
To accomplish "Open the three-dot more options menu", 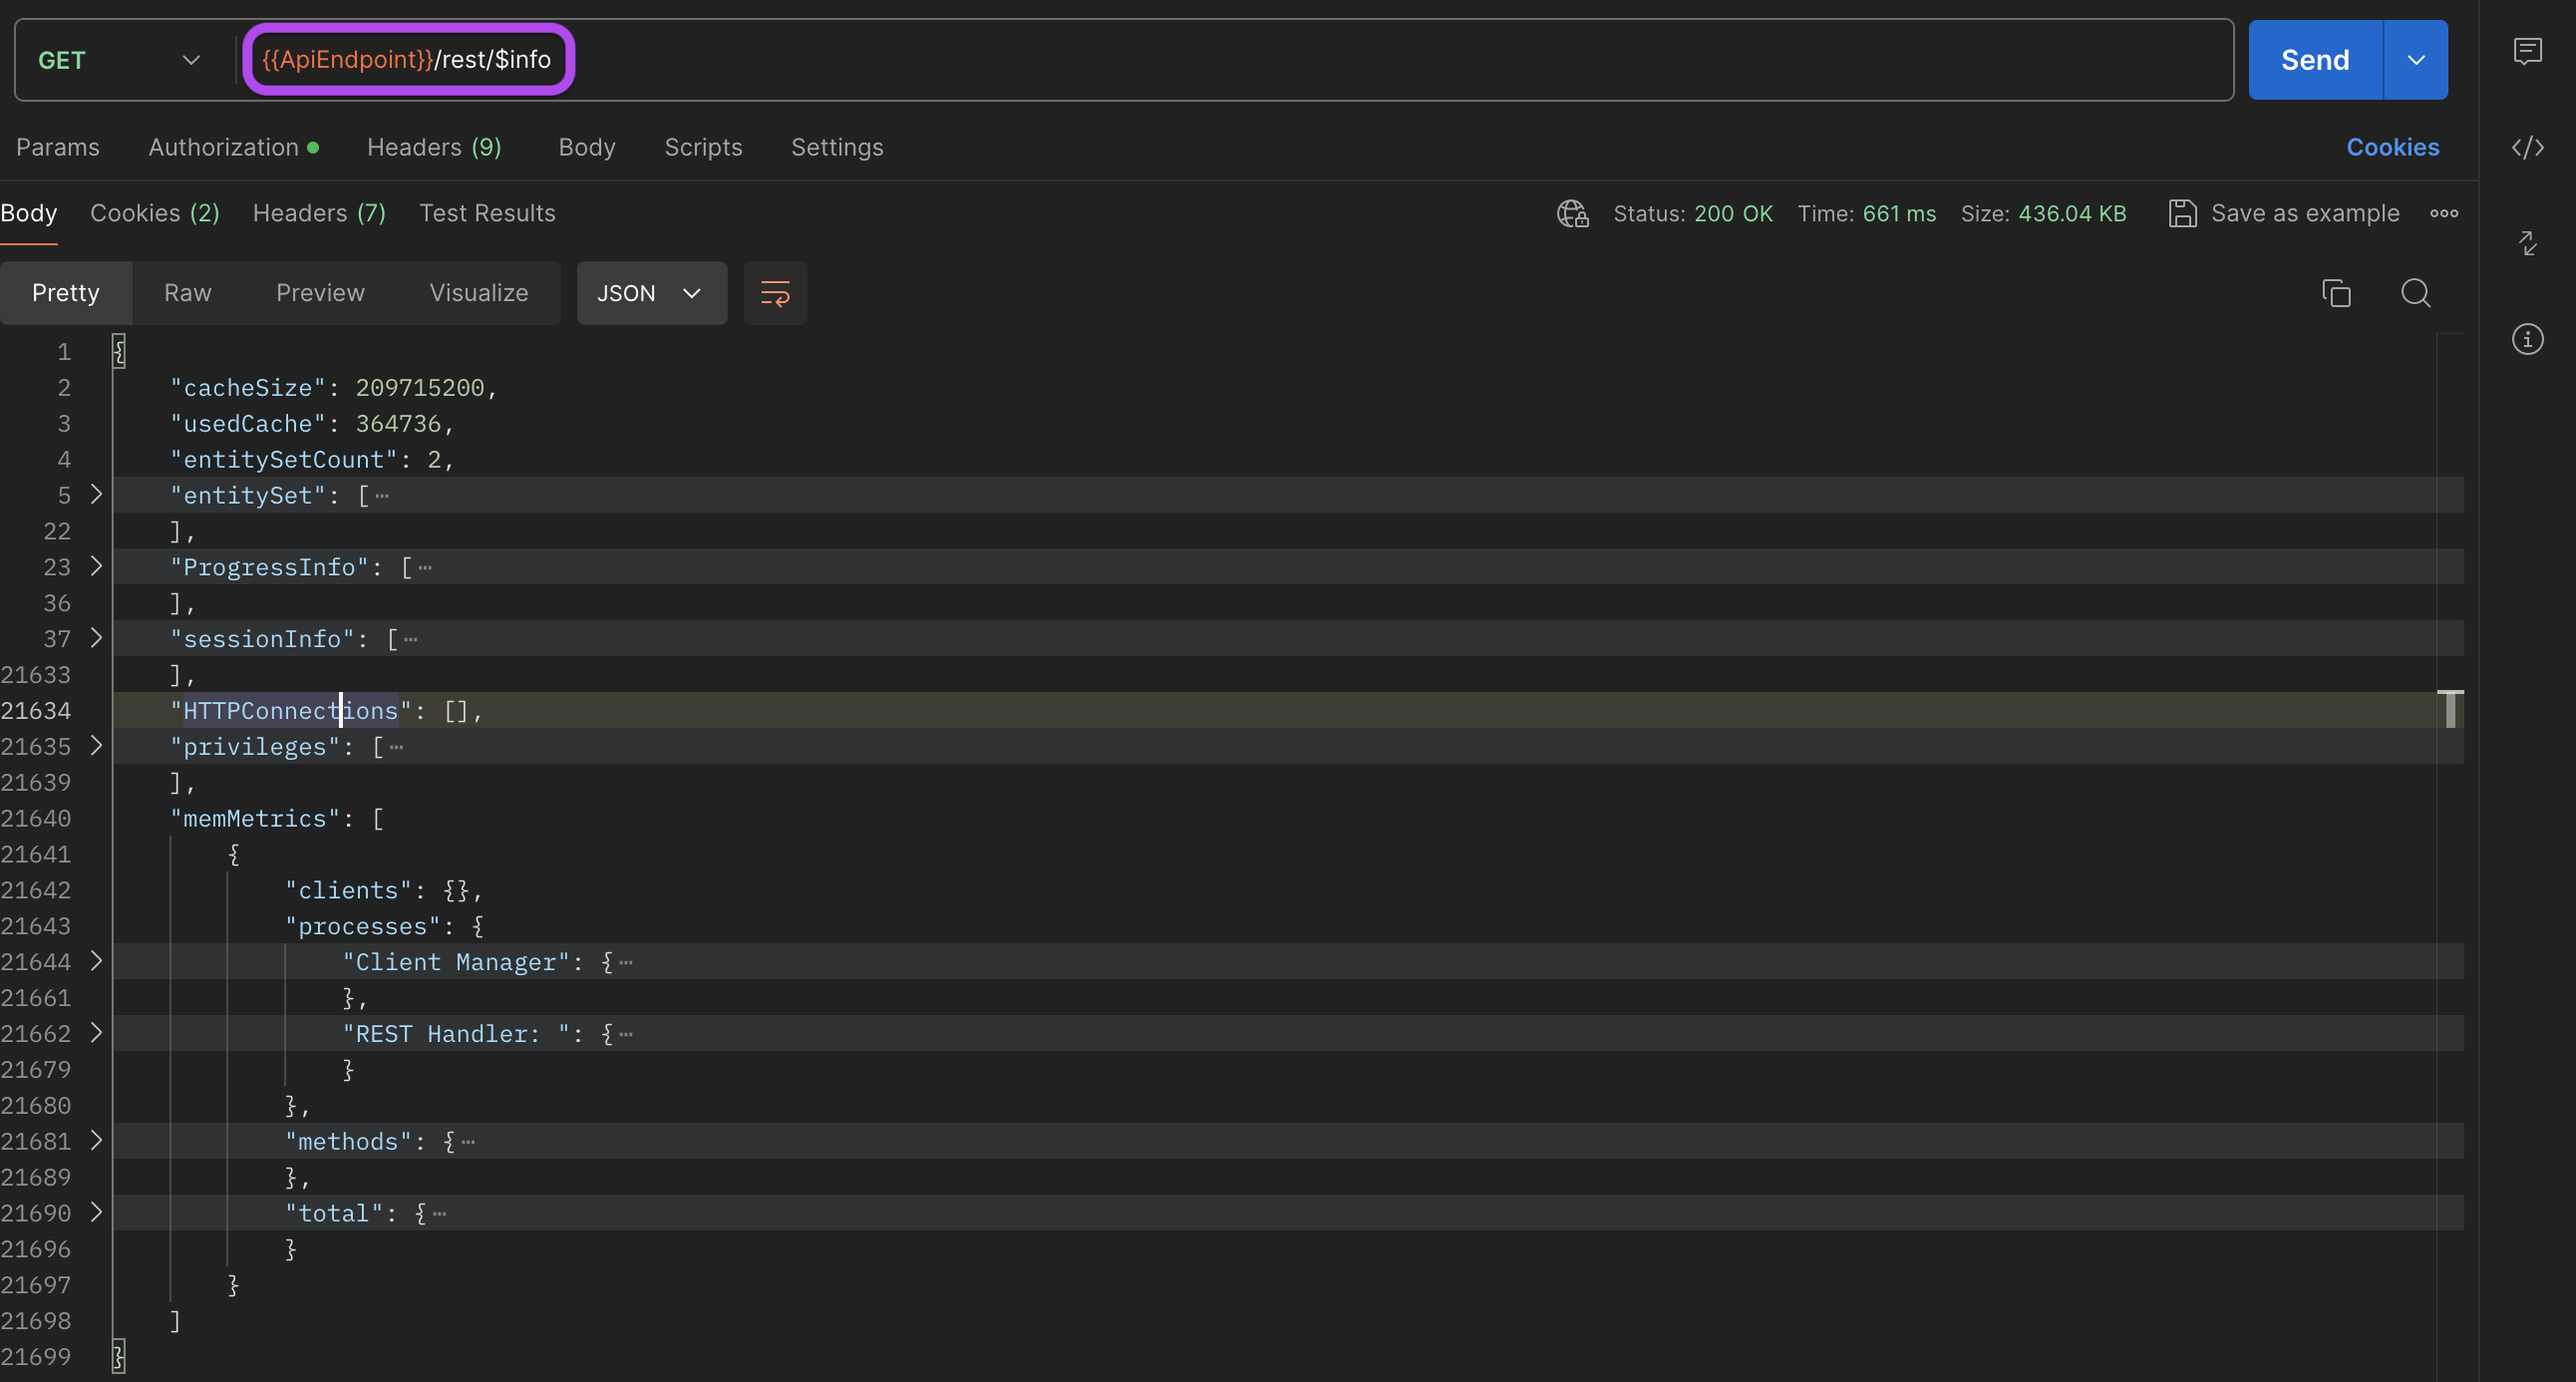I will (x=2444, y=214).
